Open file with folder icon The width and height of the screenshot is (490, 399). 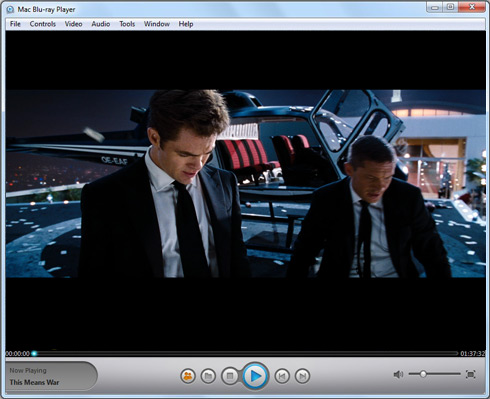click(208, 376)
